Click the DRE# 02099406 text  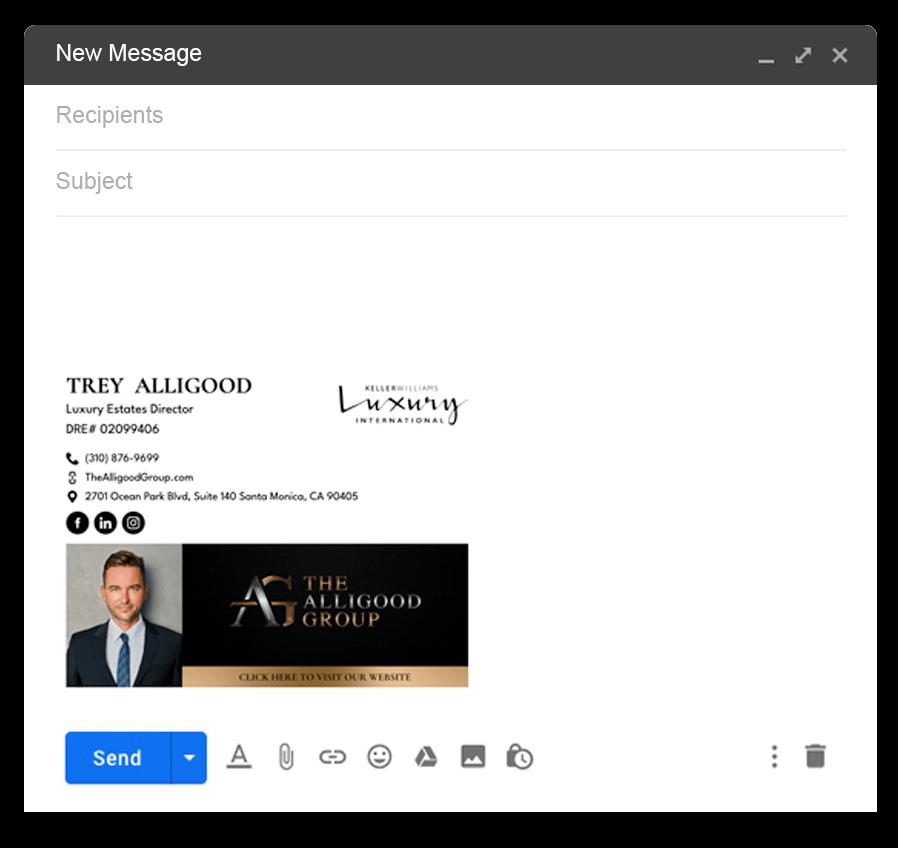pos(112,429)
